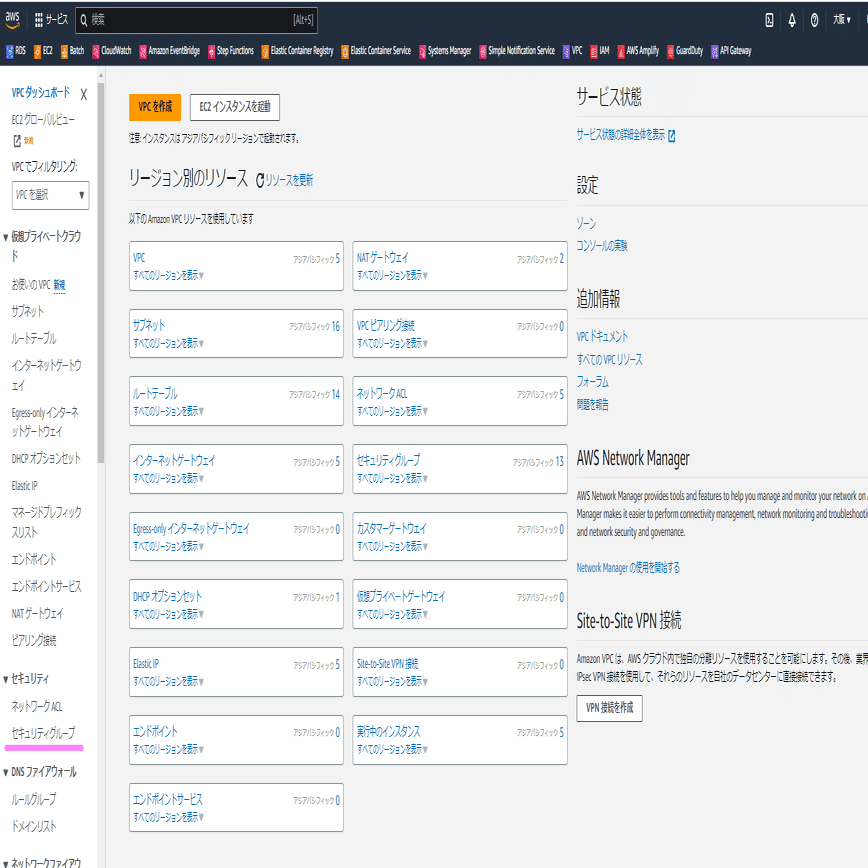Image resolution: width=868 pixels, height=868 pixels.
Task: Click the refresh resources icon
Action: (260, 180)
